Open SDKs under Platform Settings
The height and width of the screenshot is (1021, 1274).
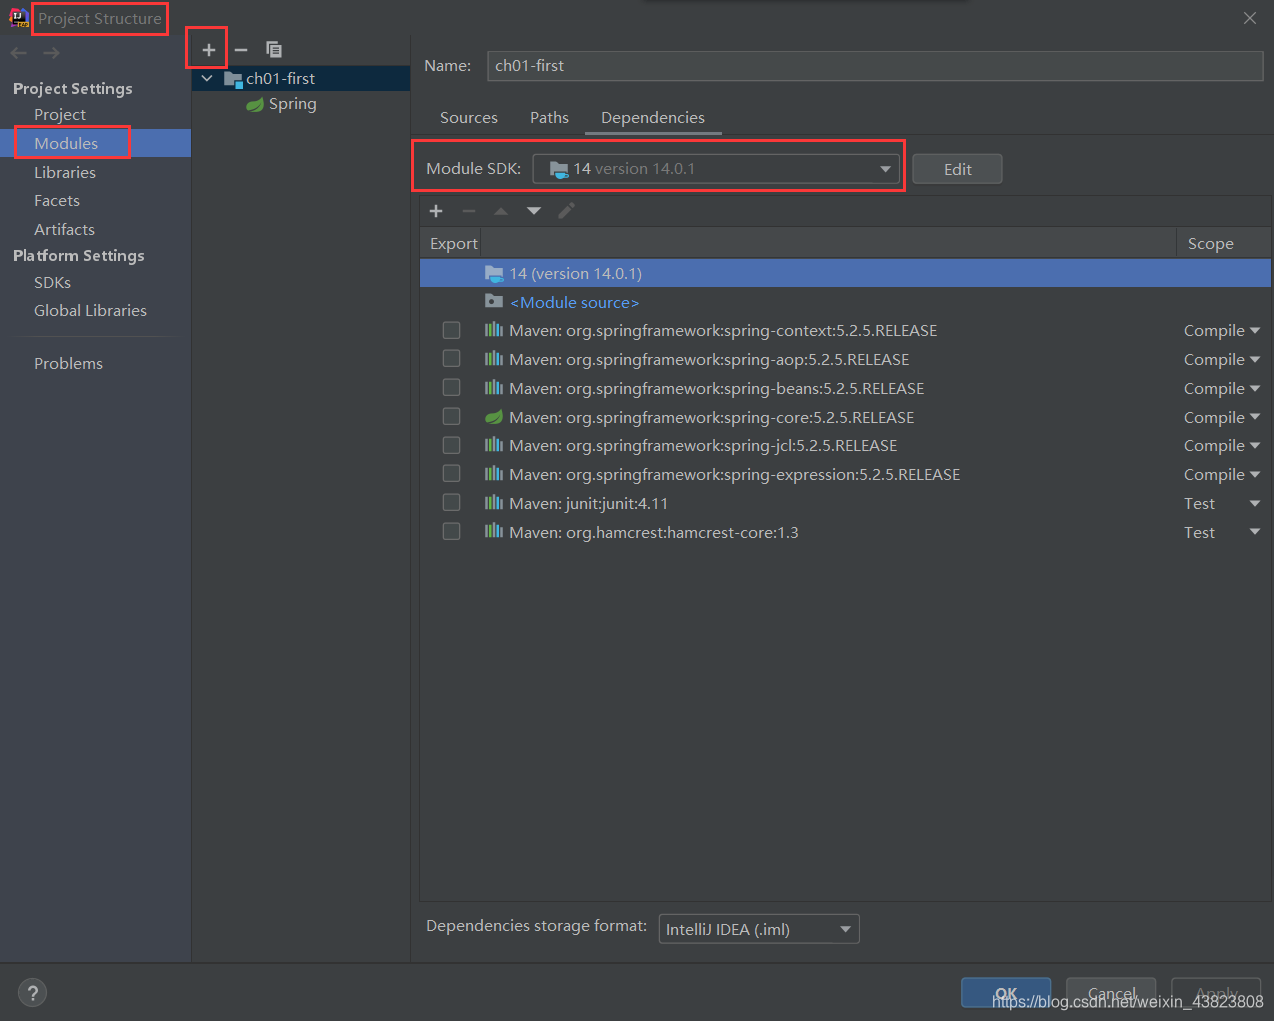pos(52,283)
